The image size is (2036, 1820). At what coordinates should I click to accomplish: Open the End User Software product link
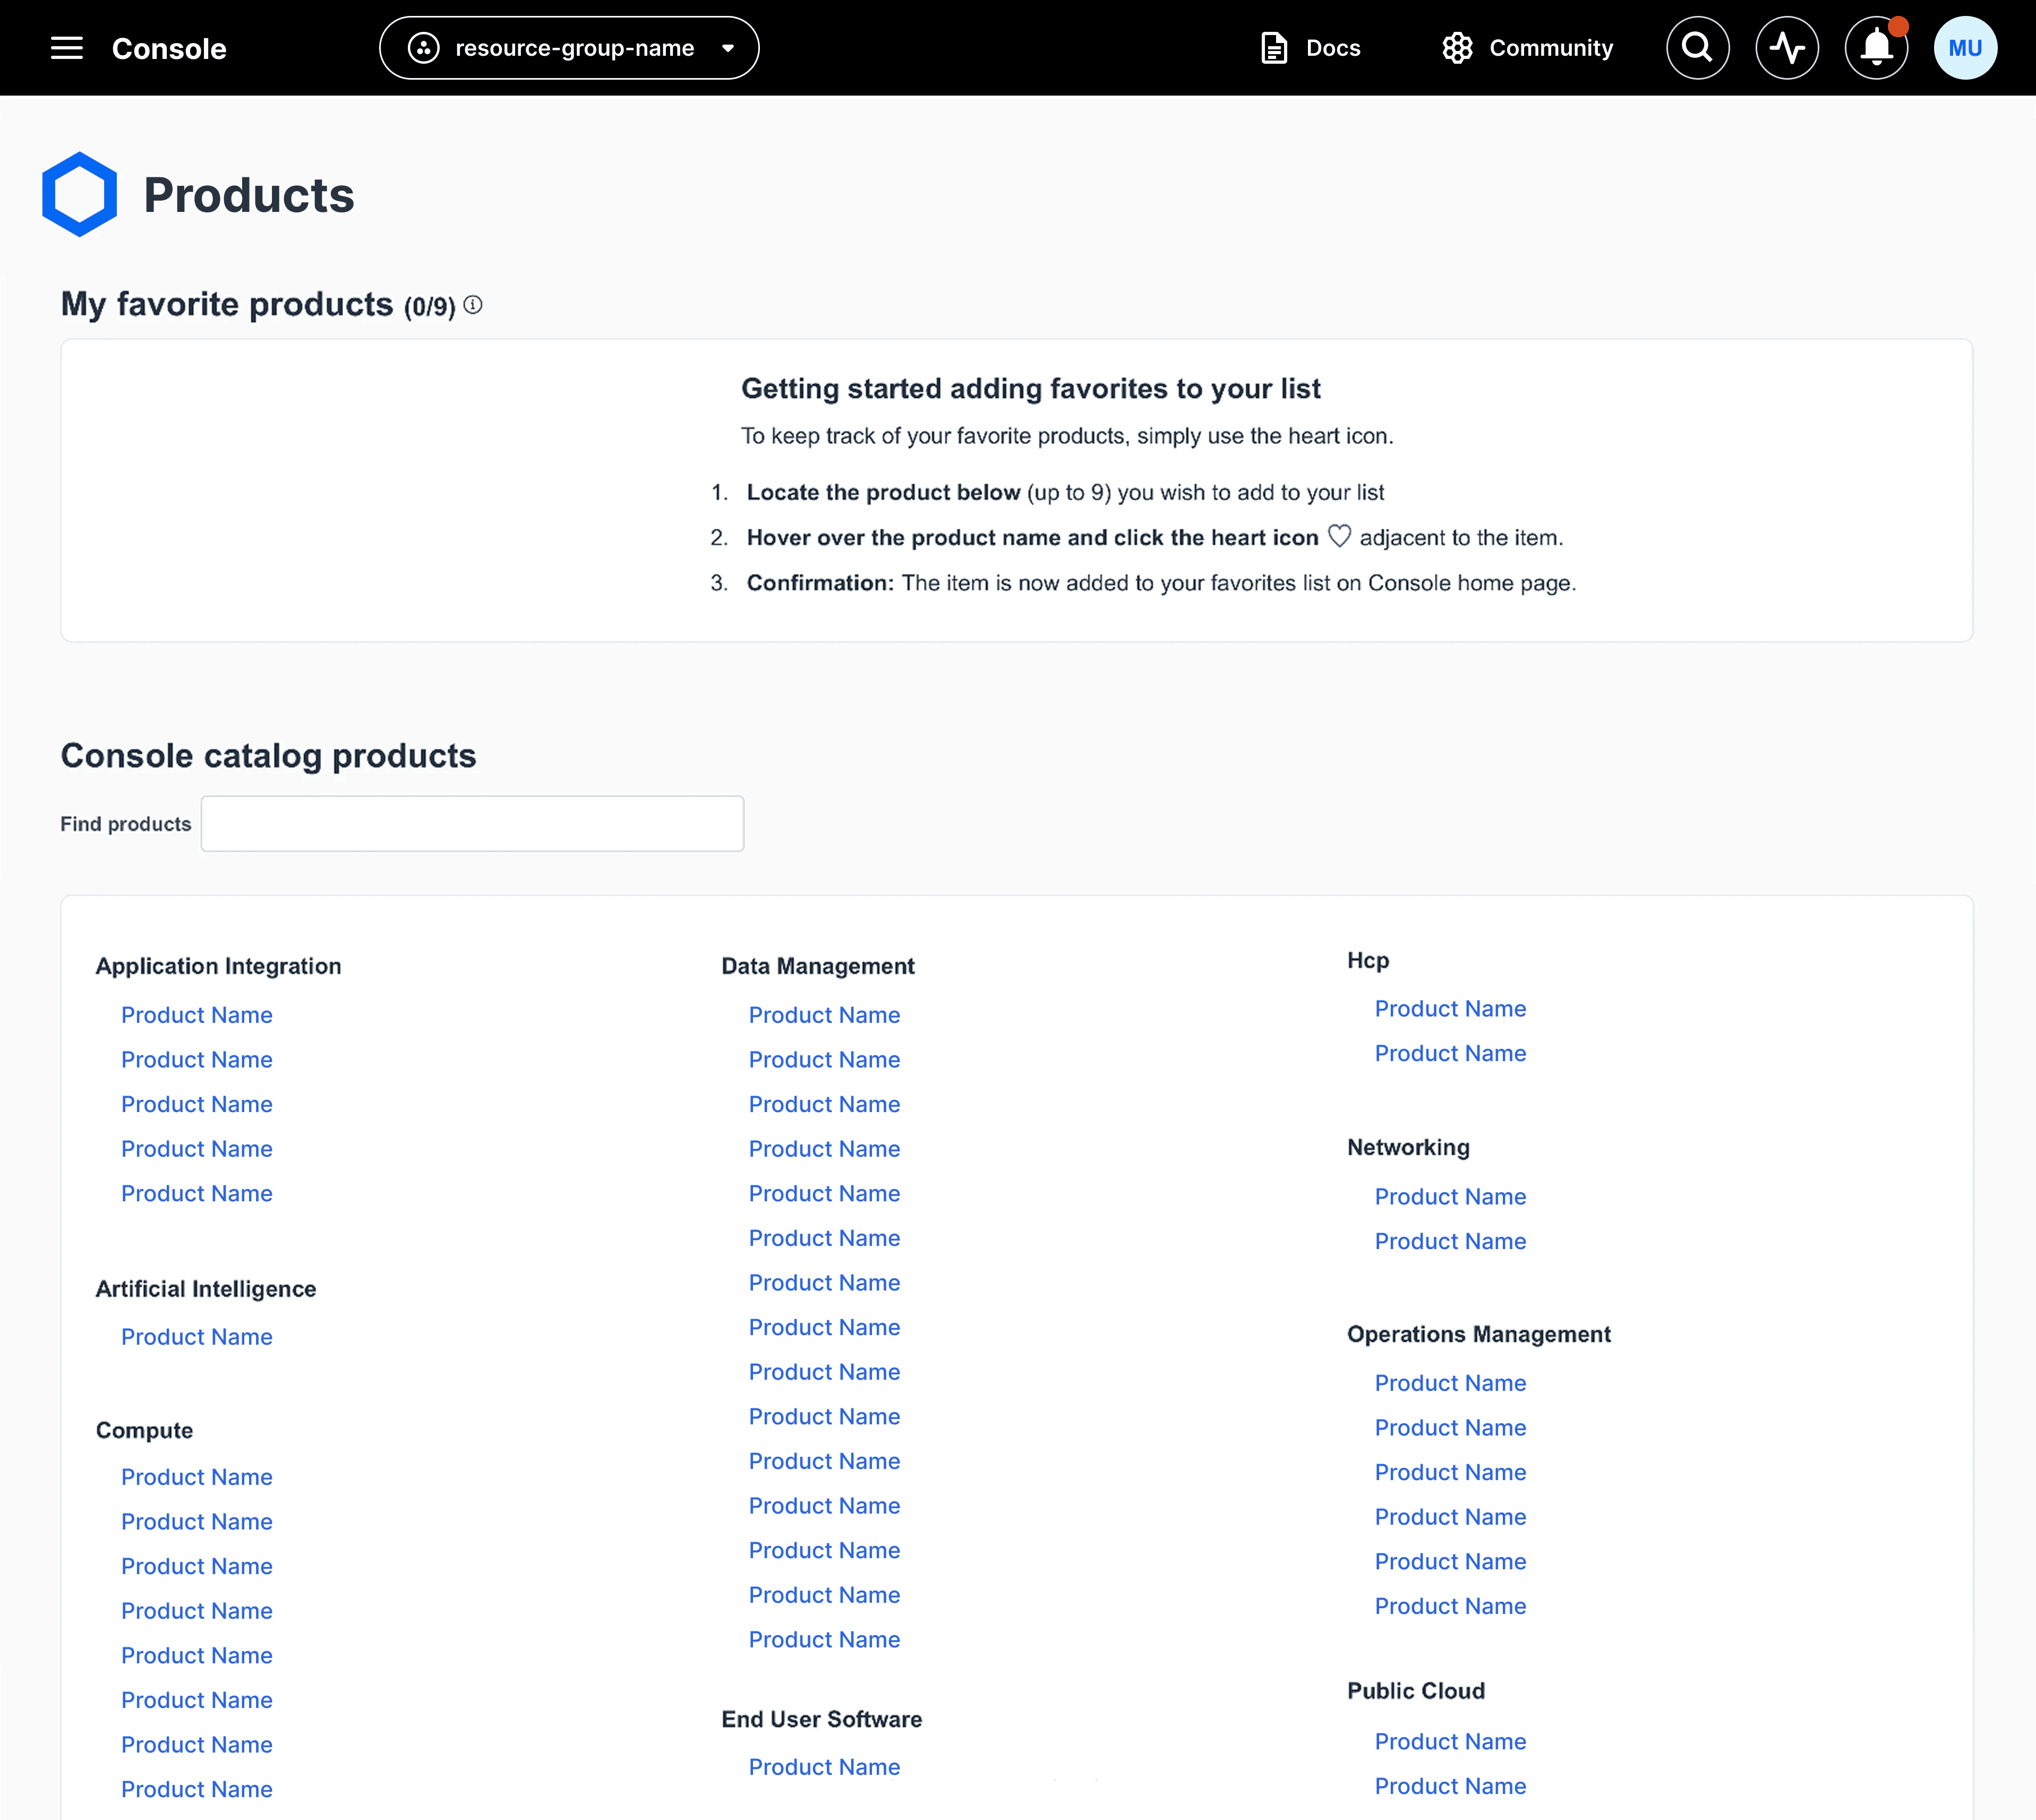pyautogui.click(x=824, y=1767)
